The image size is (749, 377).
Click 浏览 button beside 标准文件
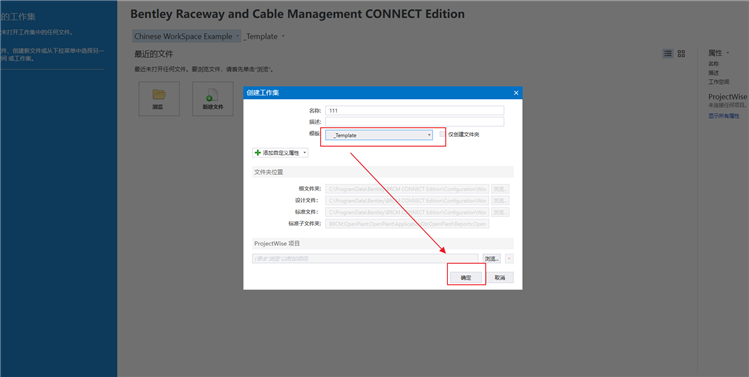point(500,212)
